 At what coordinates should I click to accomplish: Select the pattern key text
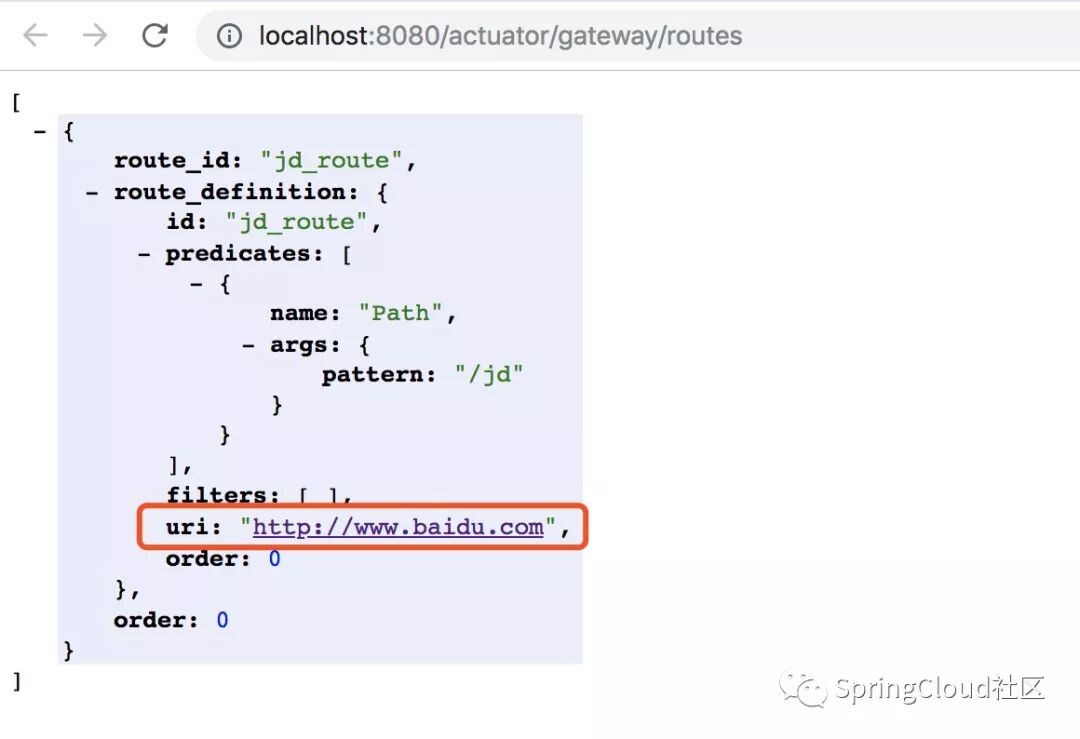click(x=372, y=375)
